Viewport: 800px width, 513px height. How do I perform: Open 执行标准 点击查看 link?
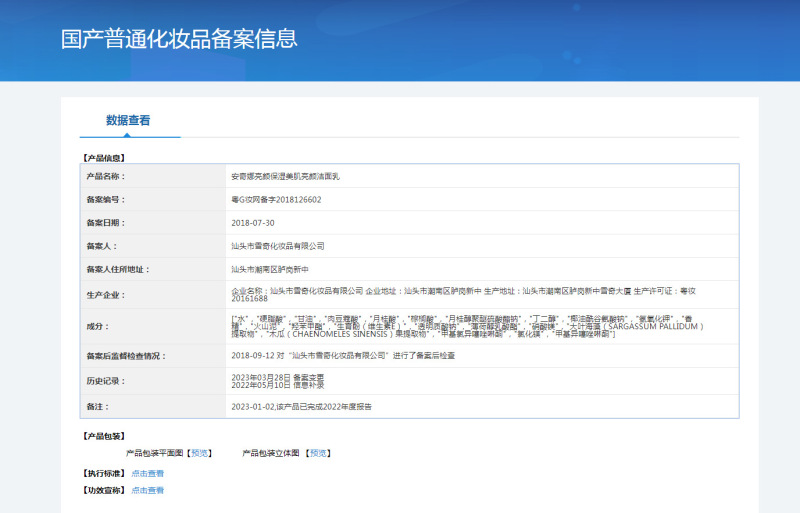(147, 474)
